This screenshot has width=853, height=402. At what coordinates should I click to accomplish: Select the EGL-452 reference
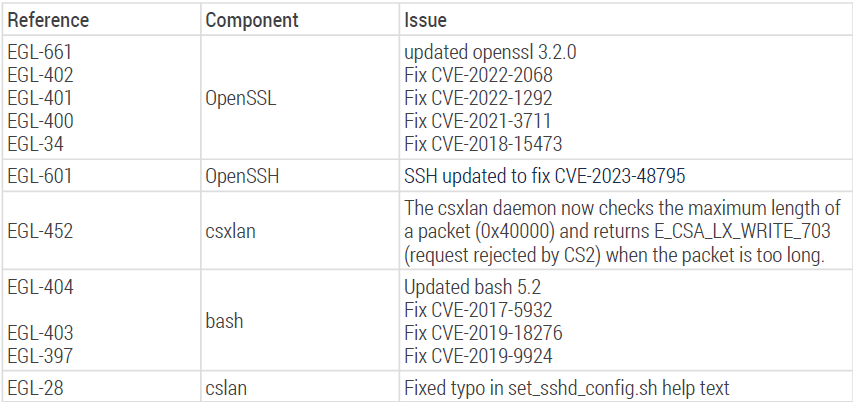click(40, 231)
